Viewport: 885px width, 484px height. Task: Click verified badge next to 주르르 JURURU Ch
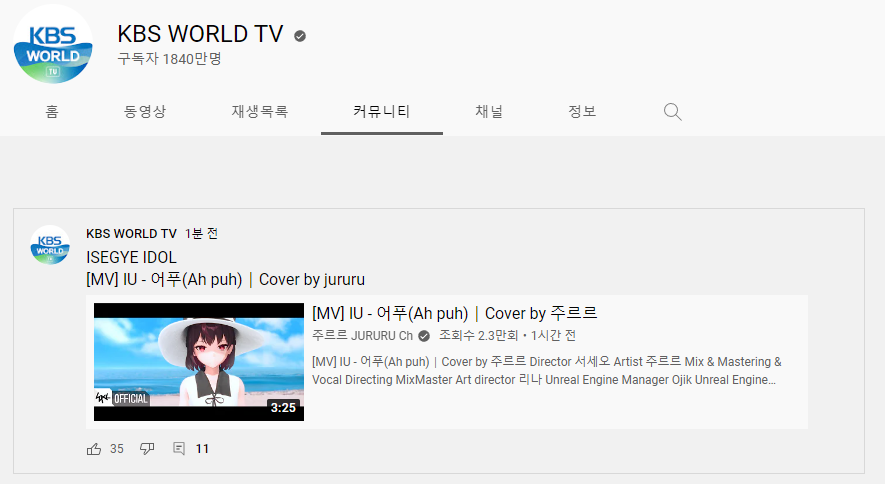[x=424, y=336]
